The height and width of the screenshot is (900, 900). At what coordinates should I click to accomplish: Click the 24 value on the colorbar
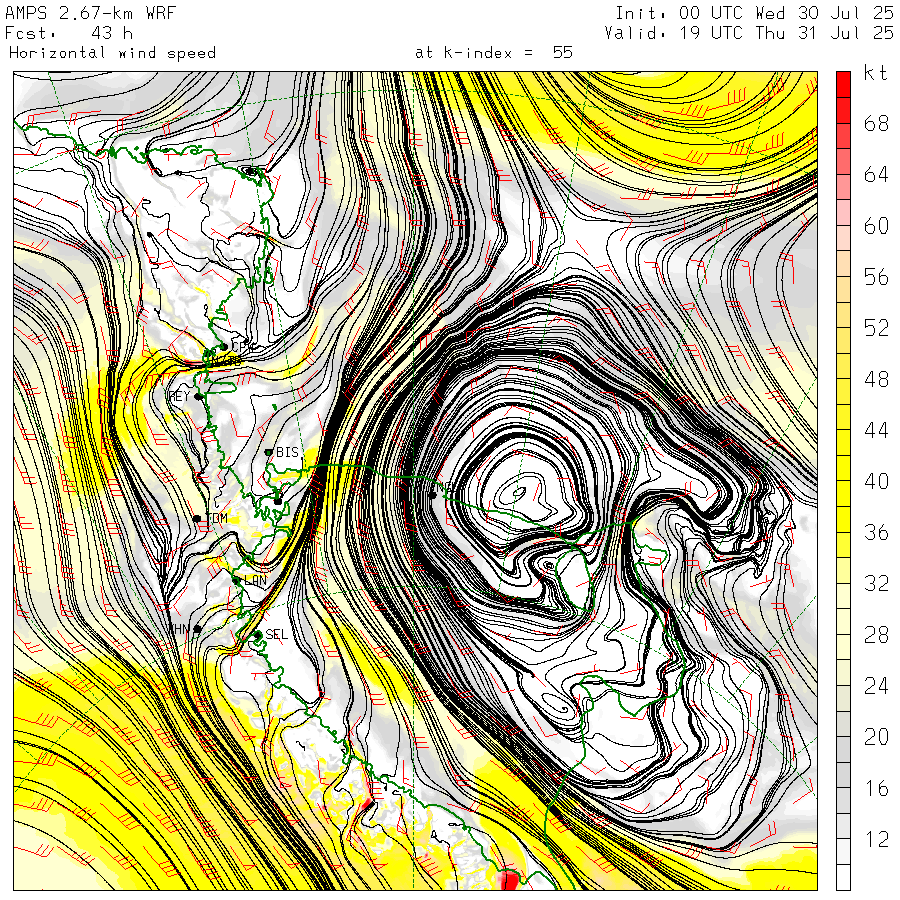[876, 686]
